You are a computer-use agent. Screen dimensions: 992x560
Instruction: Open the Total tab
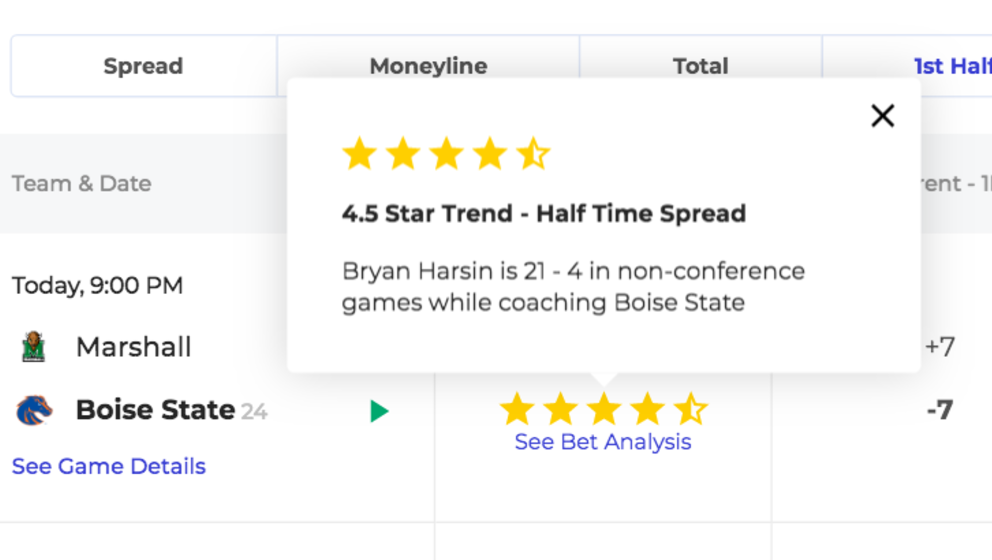700,66
